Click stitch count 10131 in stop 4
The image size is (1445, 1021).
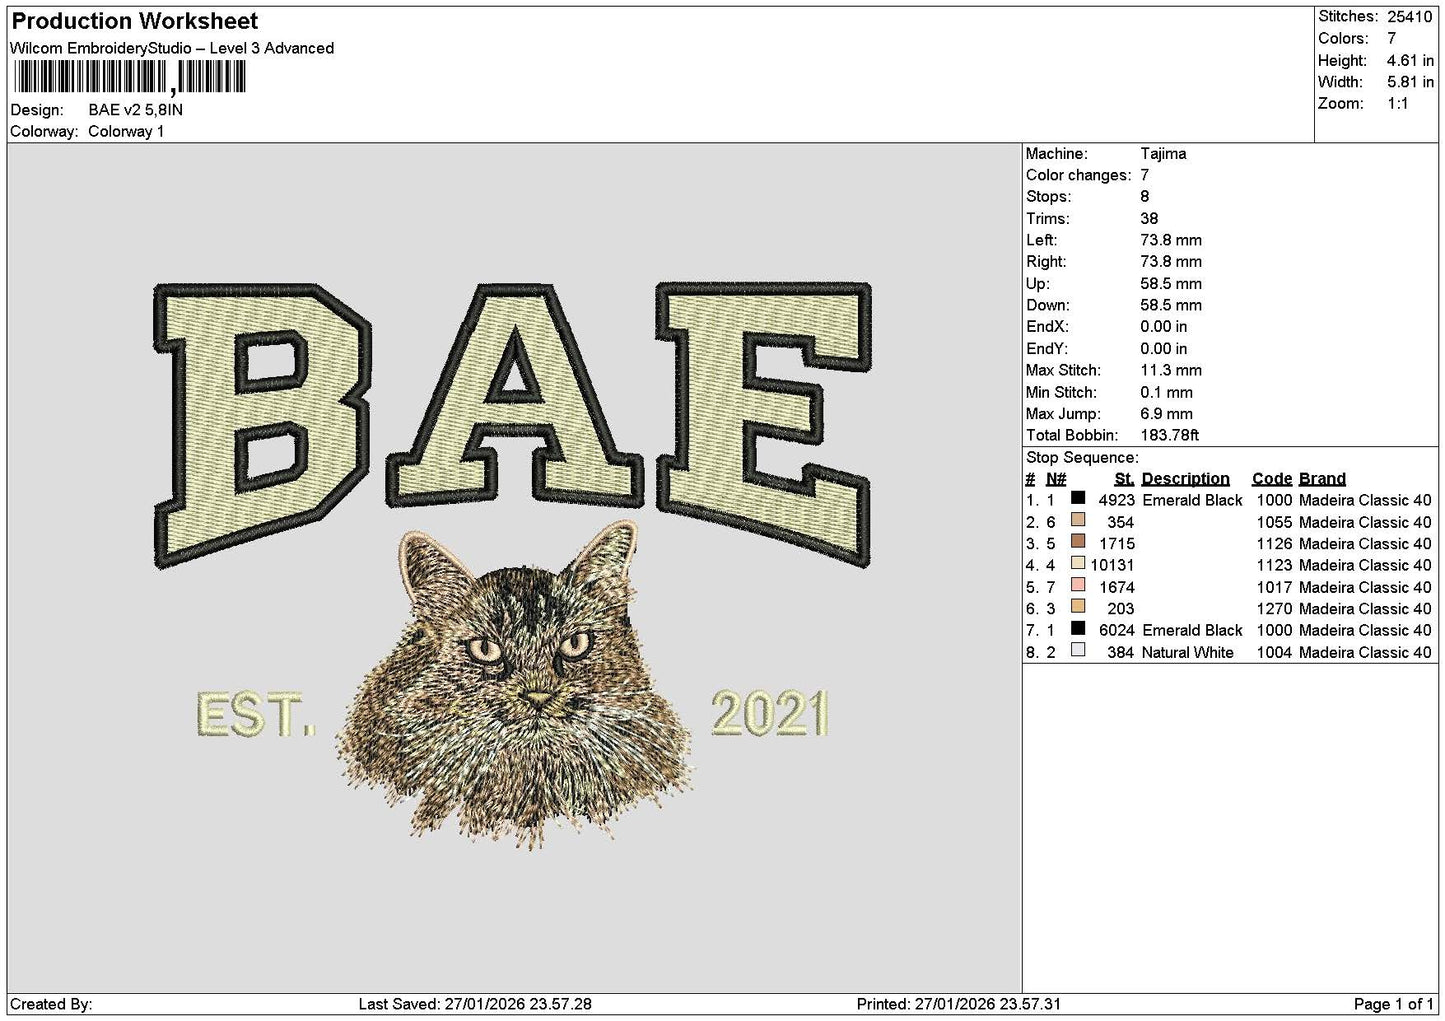[x=1112, y=565]
